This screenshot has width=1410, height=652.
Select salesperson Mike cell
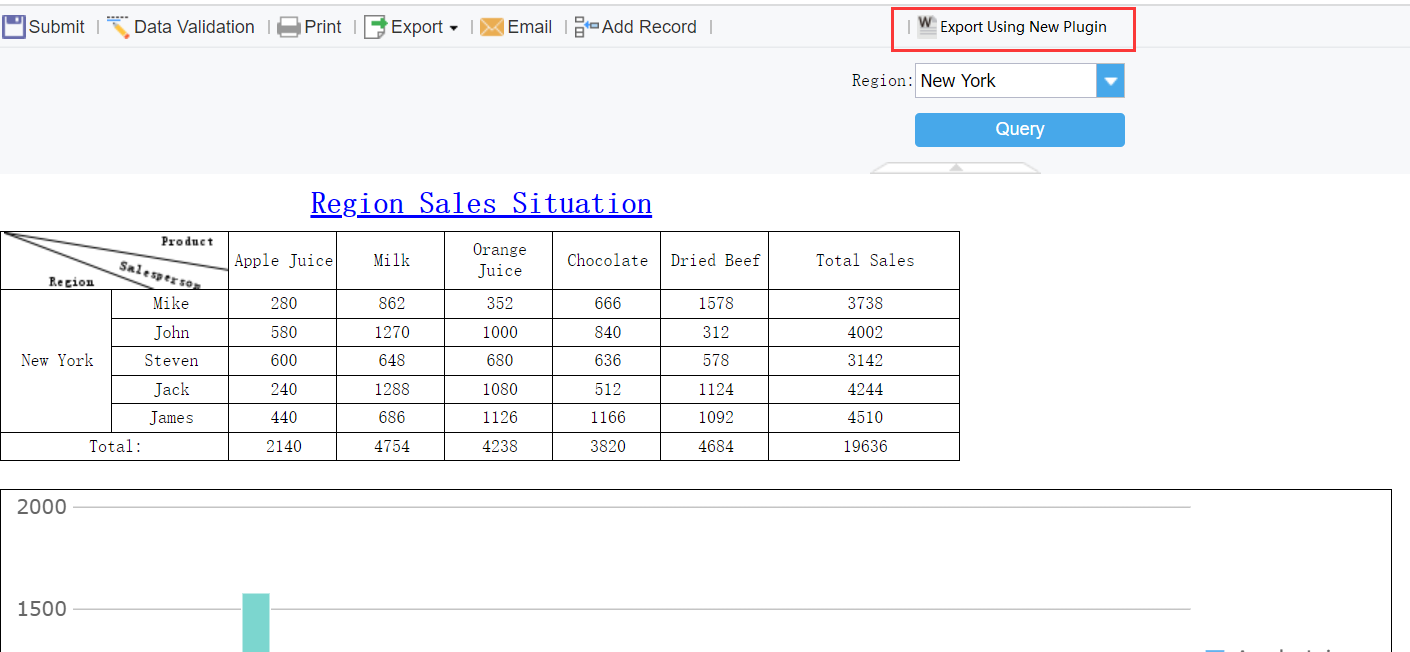(x=170, y=304)
